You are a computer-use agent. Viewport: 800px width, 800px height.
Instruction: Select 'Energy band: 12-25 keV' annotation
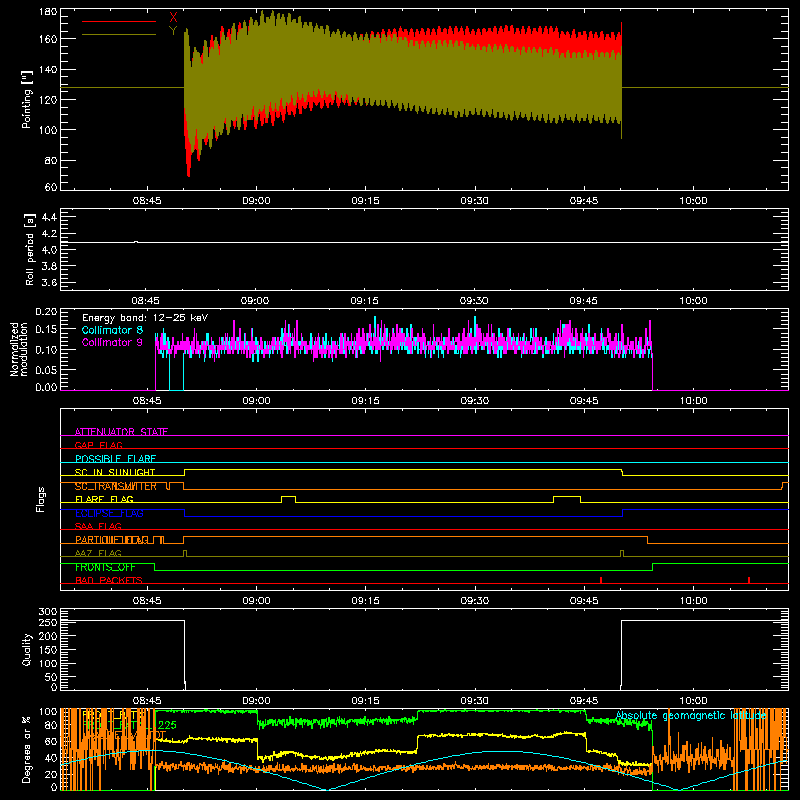[x=145, y=318]
